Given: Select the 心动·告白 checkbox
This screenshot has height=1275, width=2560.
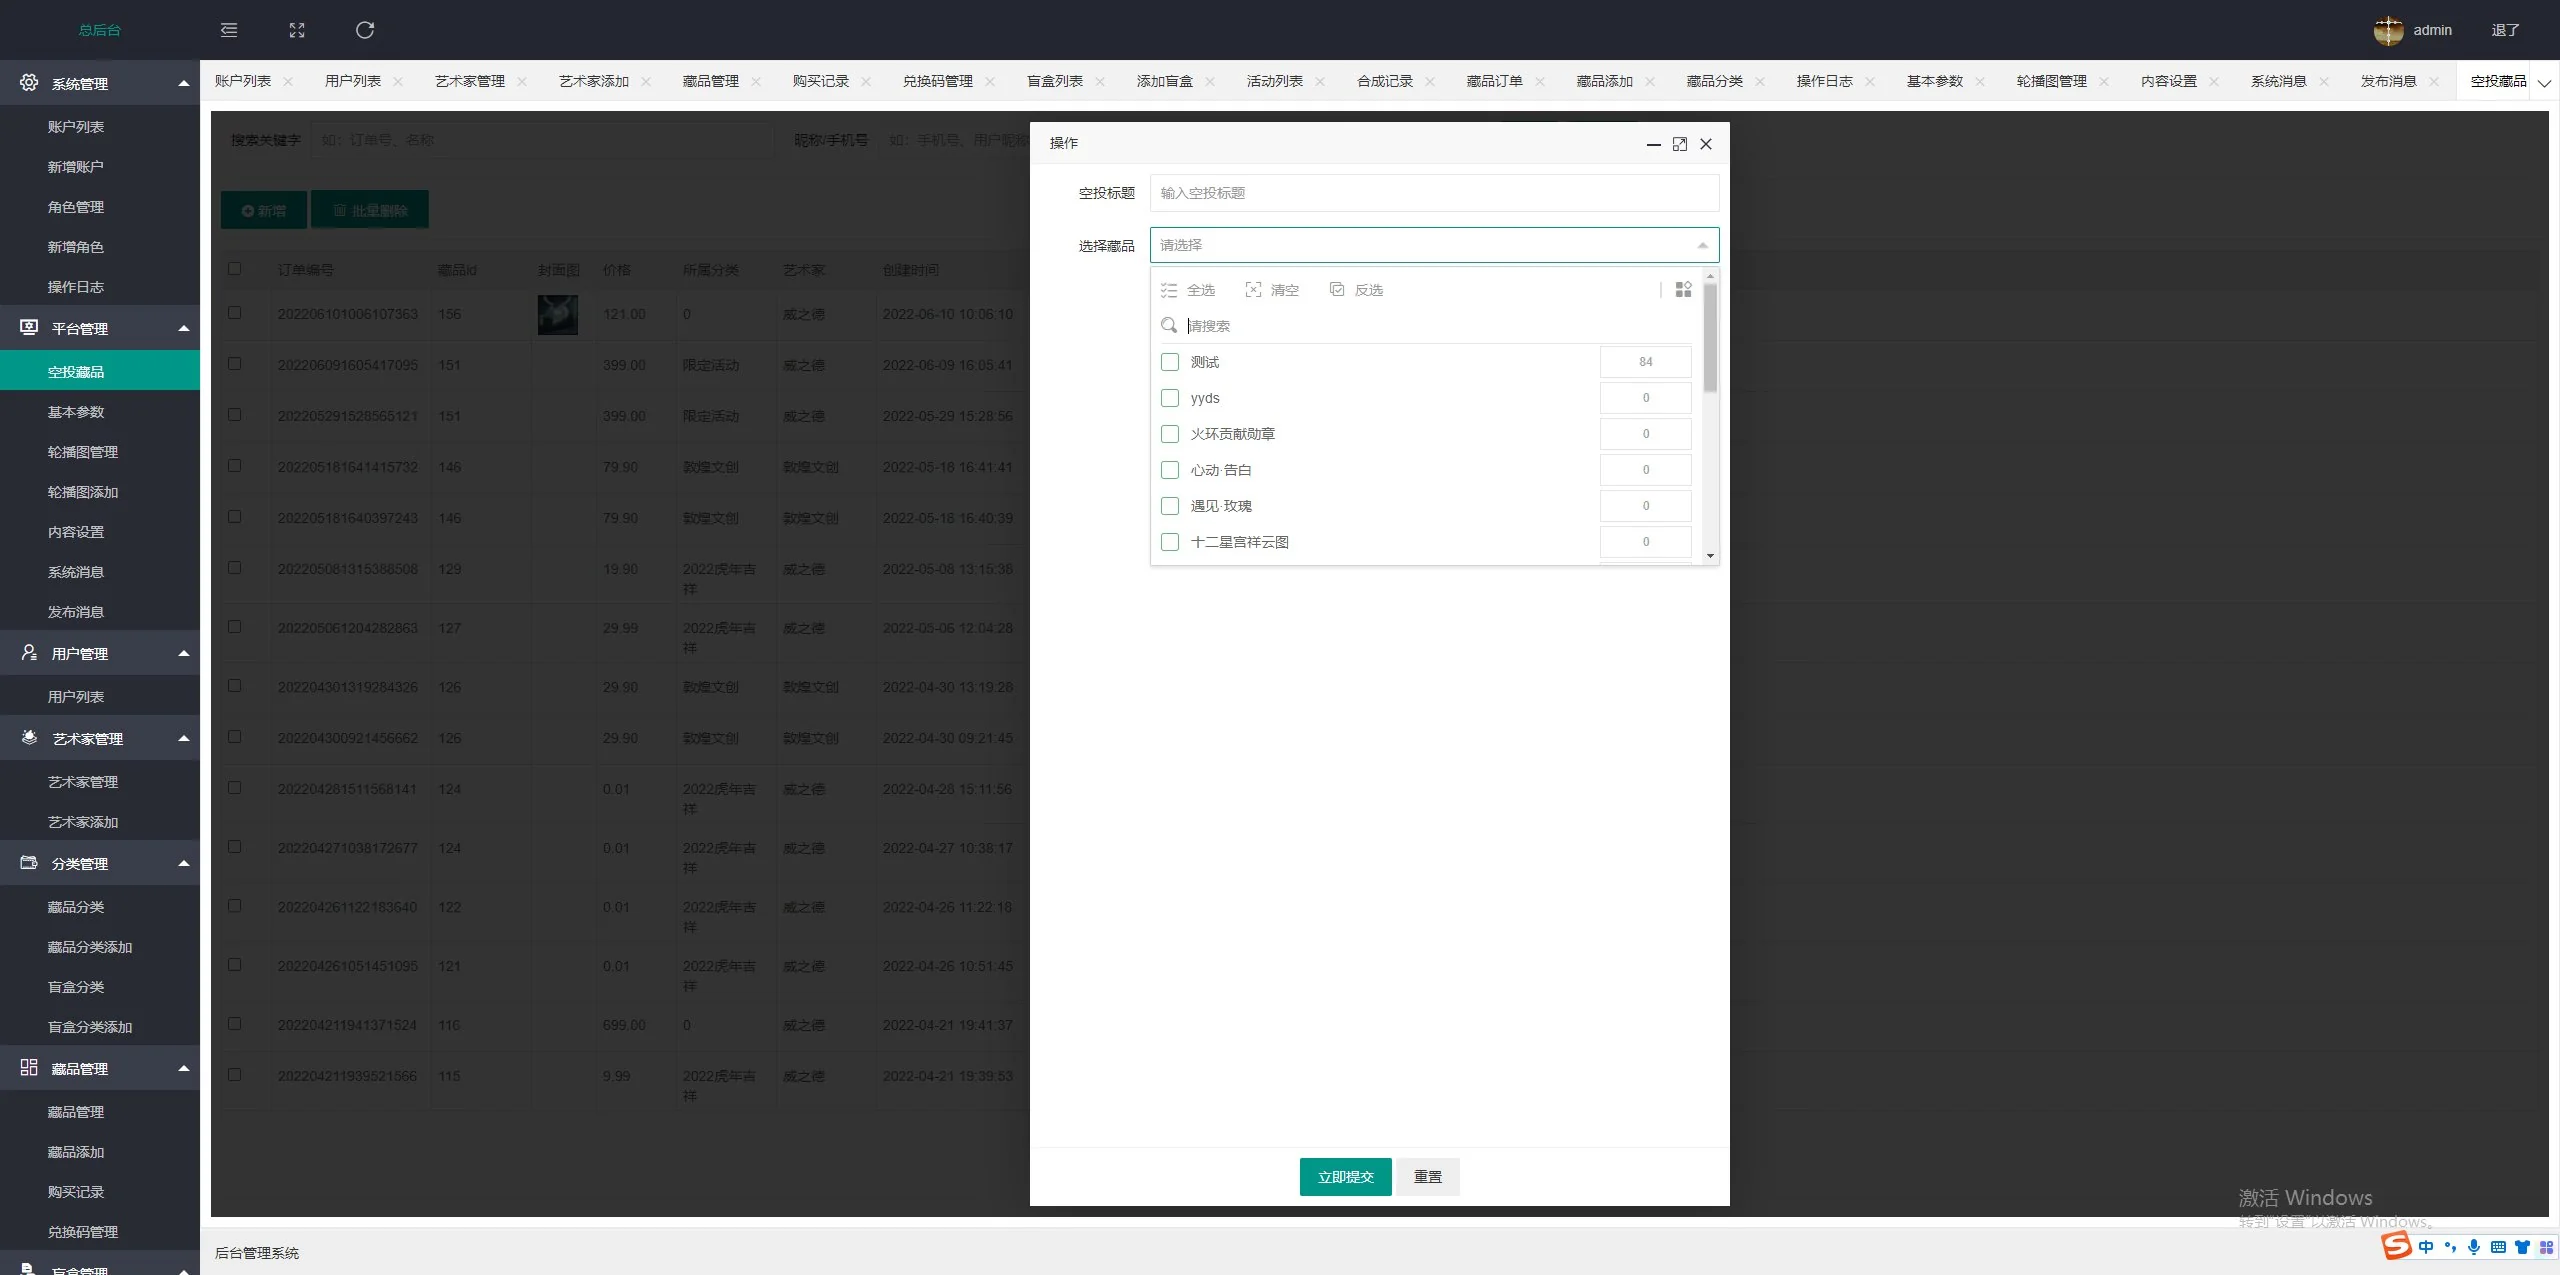Looking at the screenshot, I should click(1170, 470).
